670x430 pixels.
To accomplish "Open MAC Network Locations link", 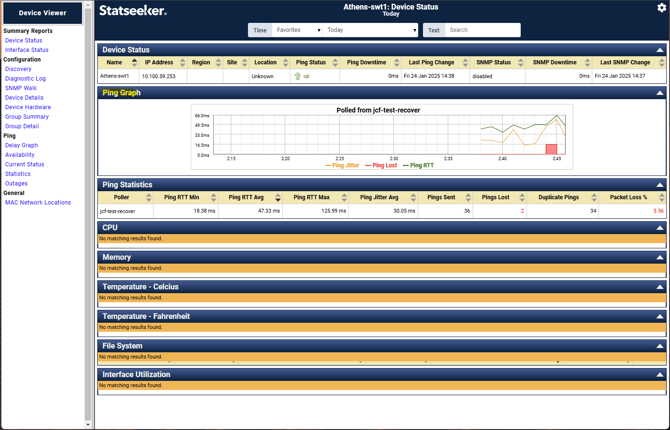I will (x=38, y=202).
